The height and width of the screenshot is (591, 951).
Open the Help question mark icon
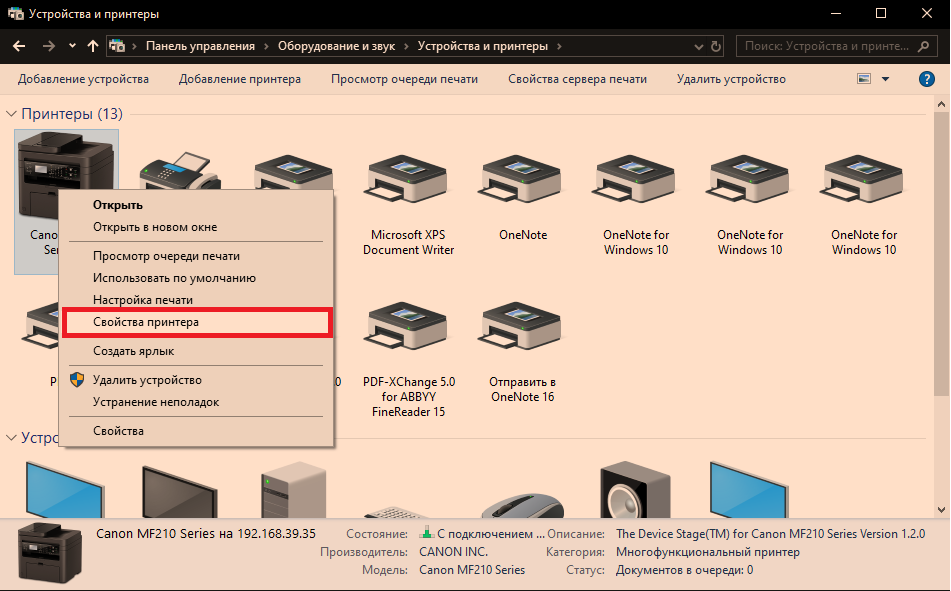coord(927,79)
